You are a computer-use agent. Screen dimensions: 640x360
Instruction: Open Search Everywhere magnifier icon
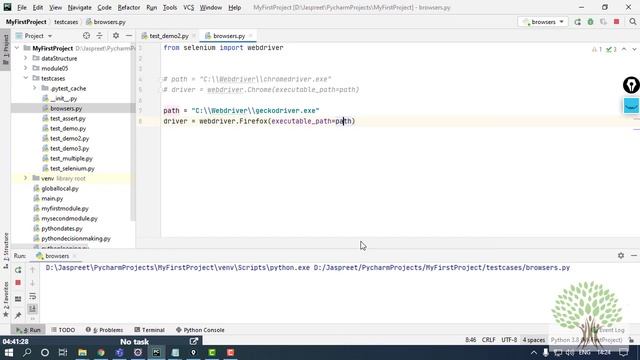click(x=632, y=22)
